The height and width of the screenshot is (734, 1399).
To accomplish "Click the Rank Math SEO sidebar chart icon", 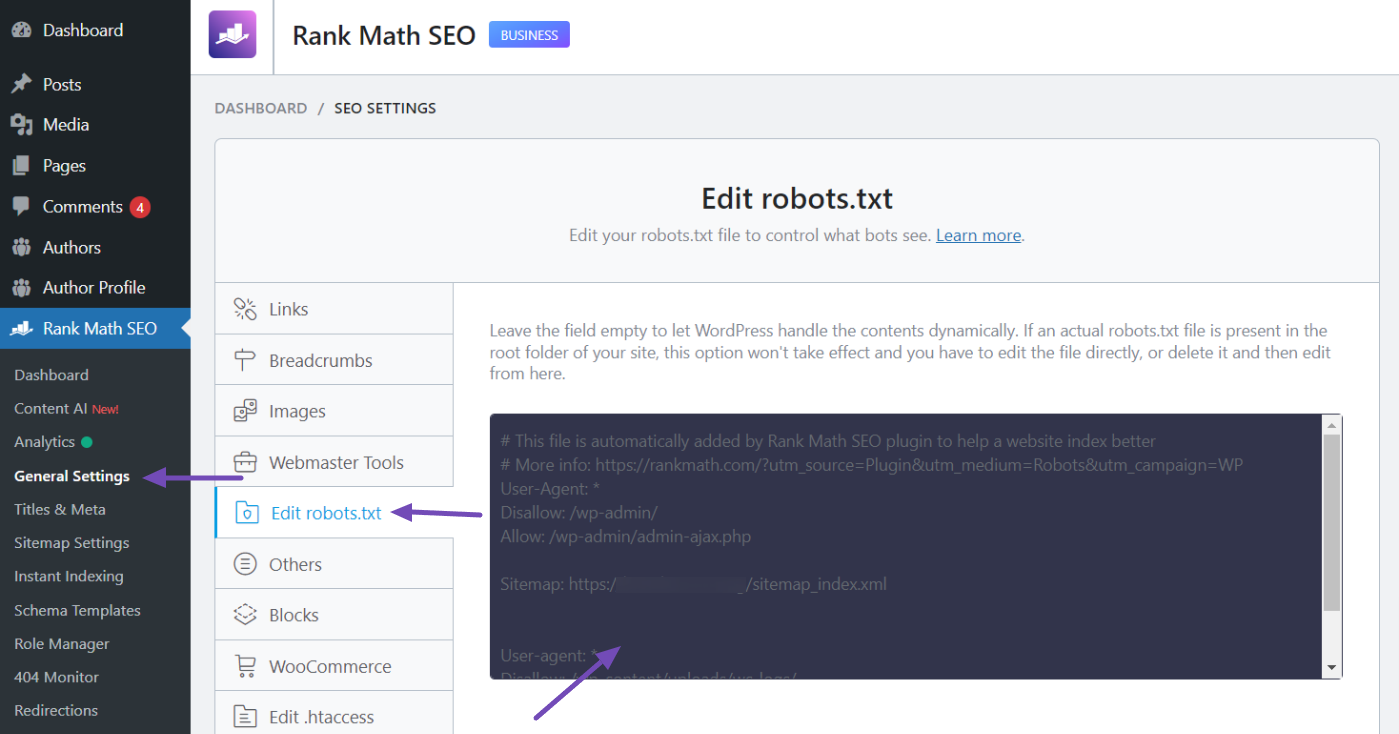I will pyautogui.click(x=21, y=328).
